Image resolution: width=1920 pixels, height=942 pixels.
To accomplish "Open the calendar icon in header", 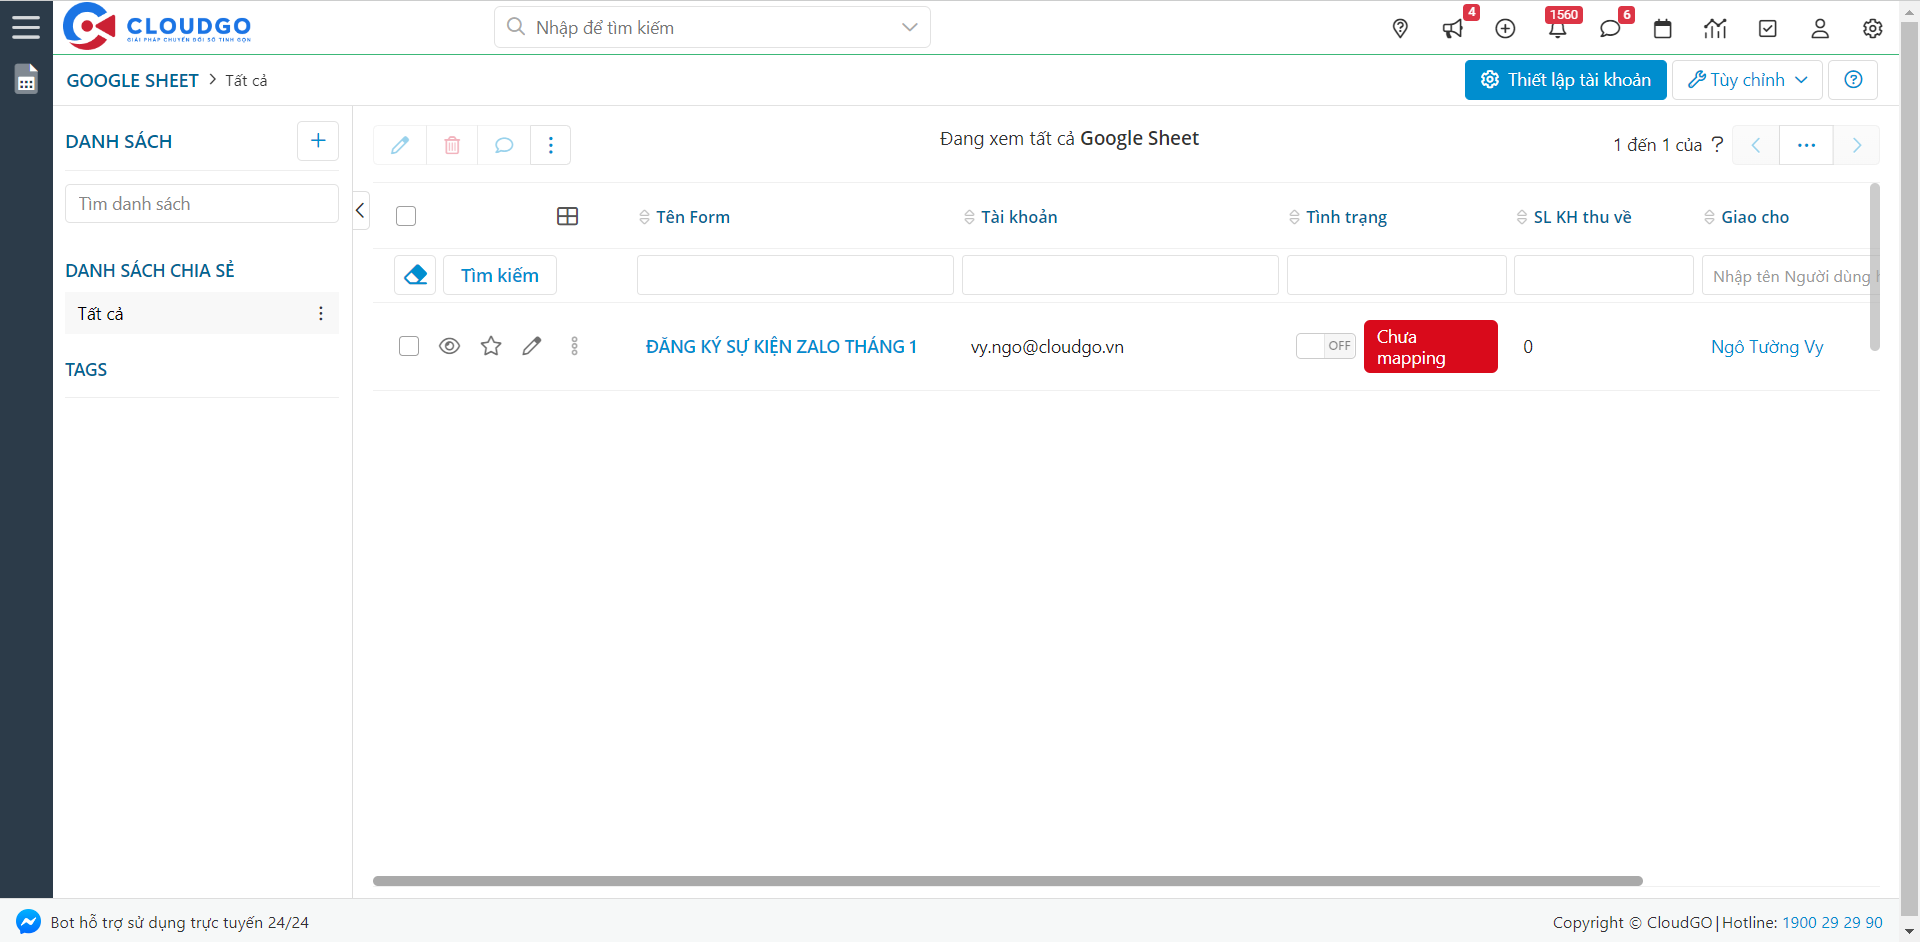I will 1662,28.
